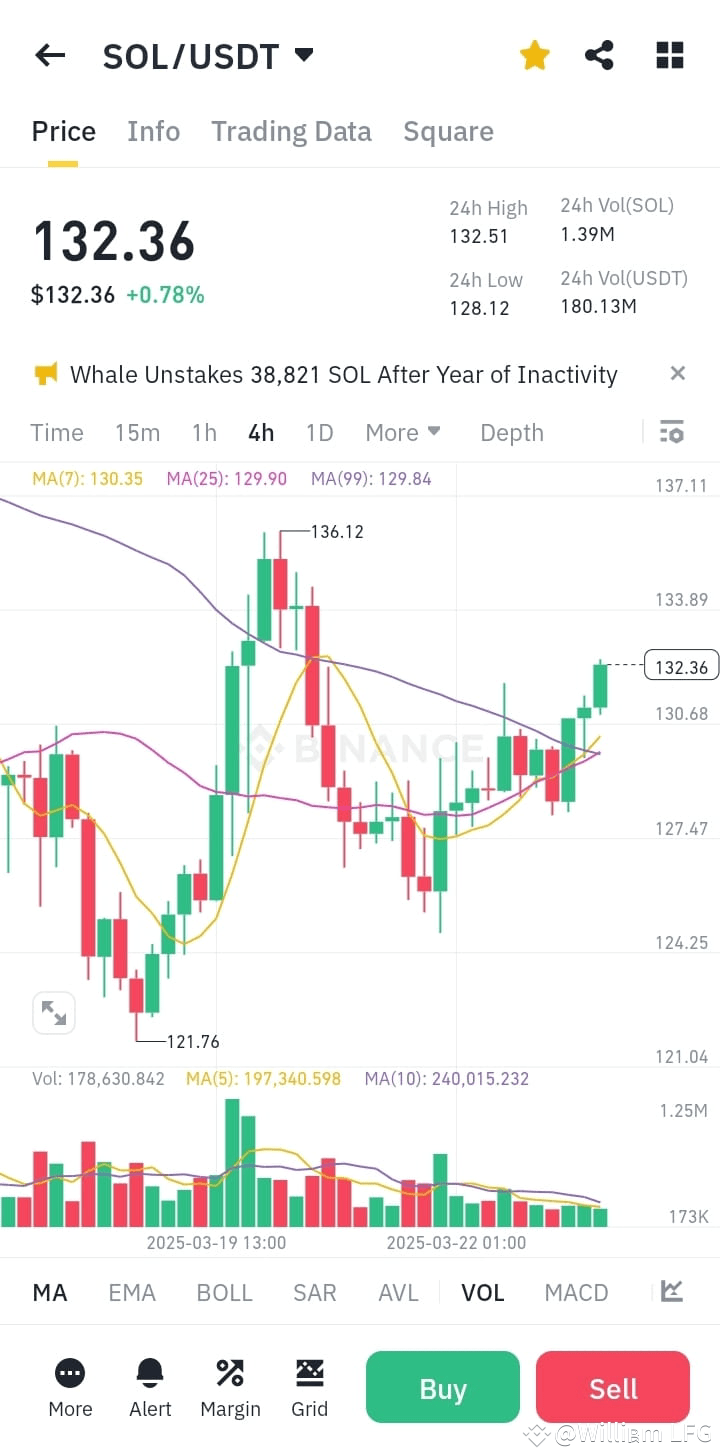Share the SOL/USDT chart
The image size is (720, 1456).
(x=599, y=55)
